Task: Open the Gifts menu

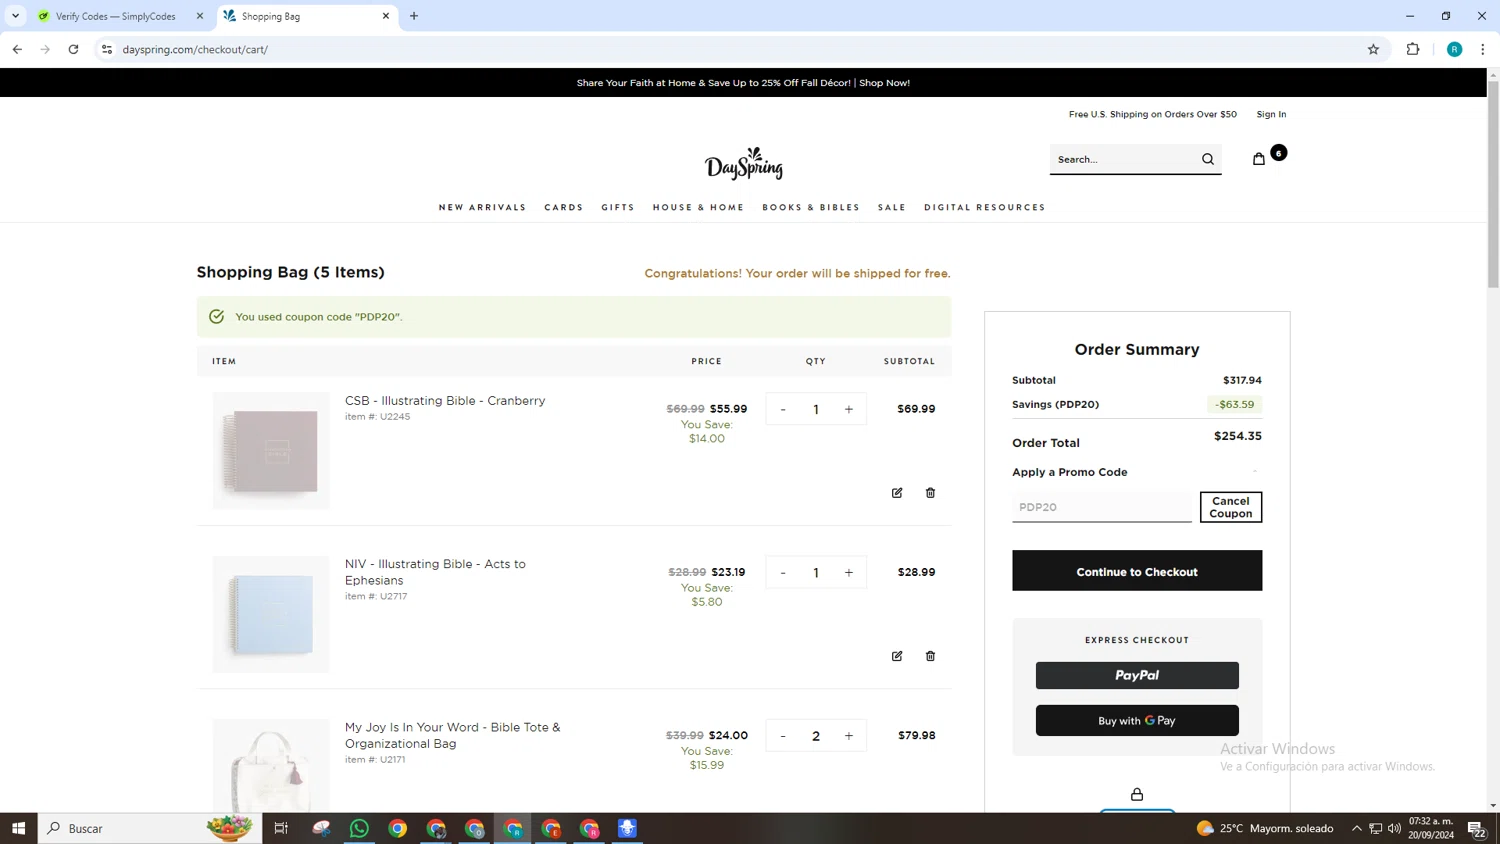Action: click(618, 208)
